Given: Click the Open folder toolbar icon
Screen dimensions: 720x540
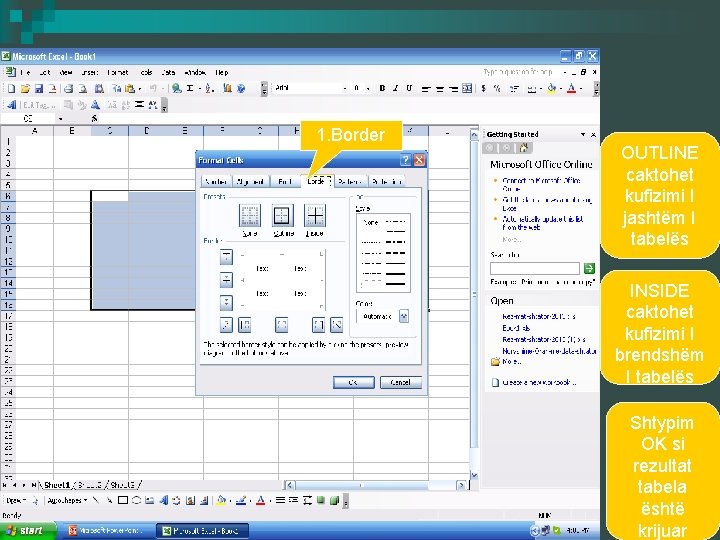Looking at the screenshot, I should tap(25, 89).
